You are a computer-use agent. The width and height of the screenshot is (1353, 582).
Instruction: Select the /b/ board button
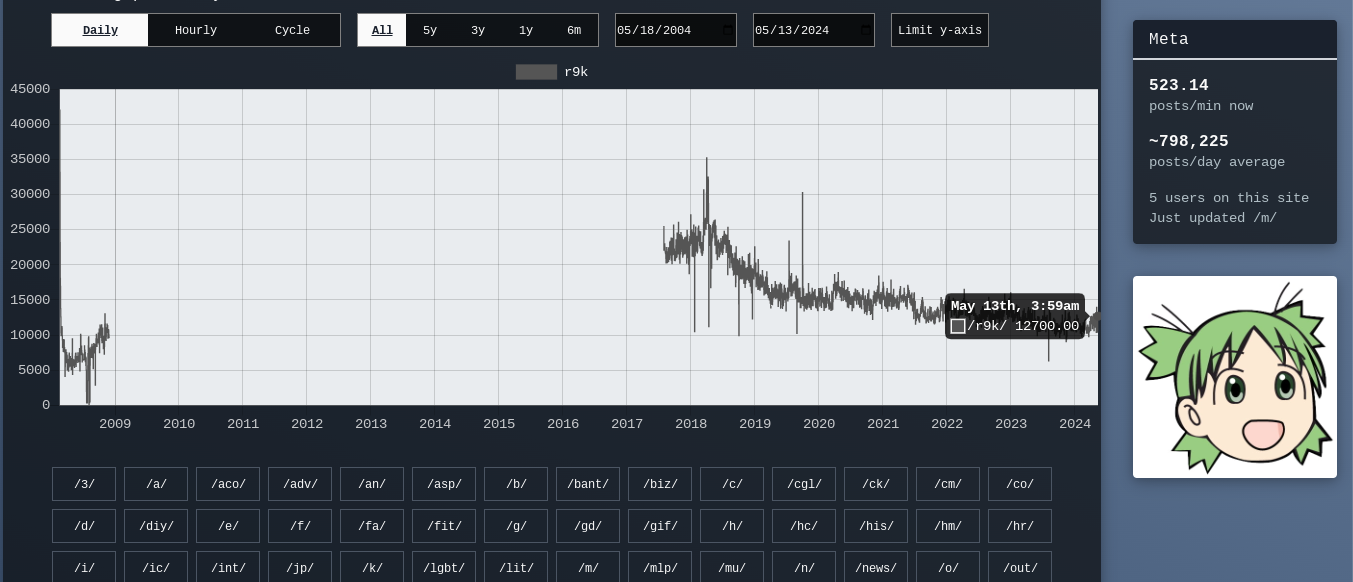[516, 484]
